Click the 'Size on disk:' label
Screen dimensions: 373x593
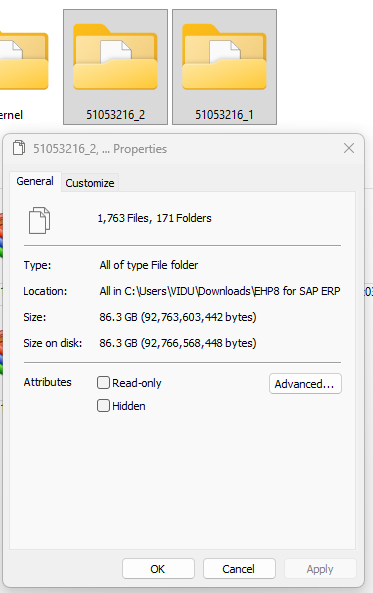[53, 343]
